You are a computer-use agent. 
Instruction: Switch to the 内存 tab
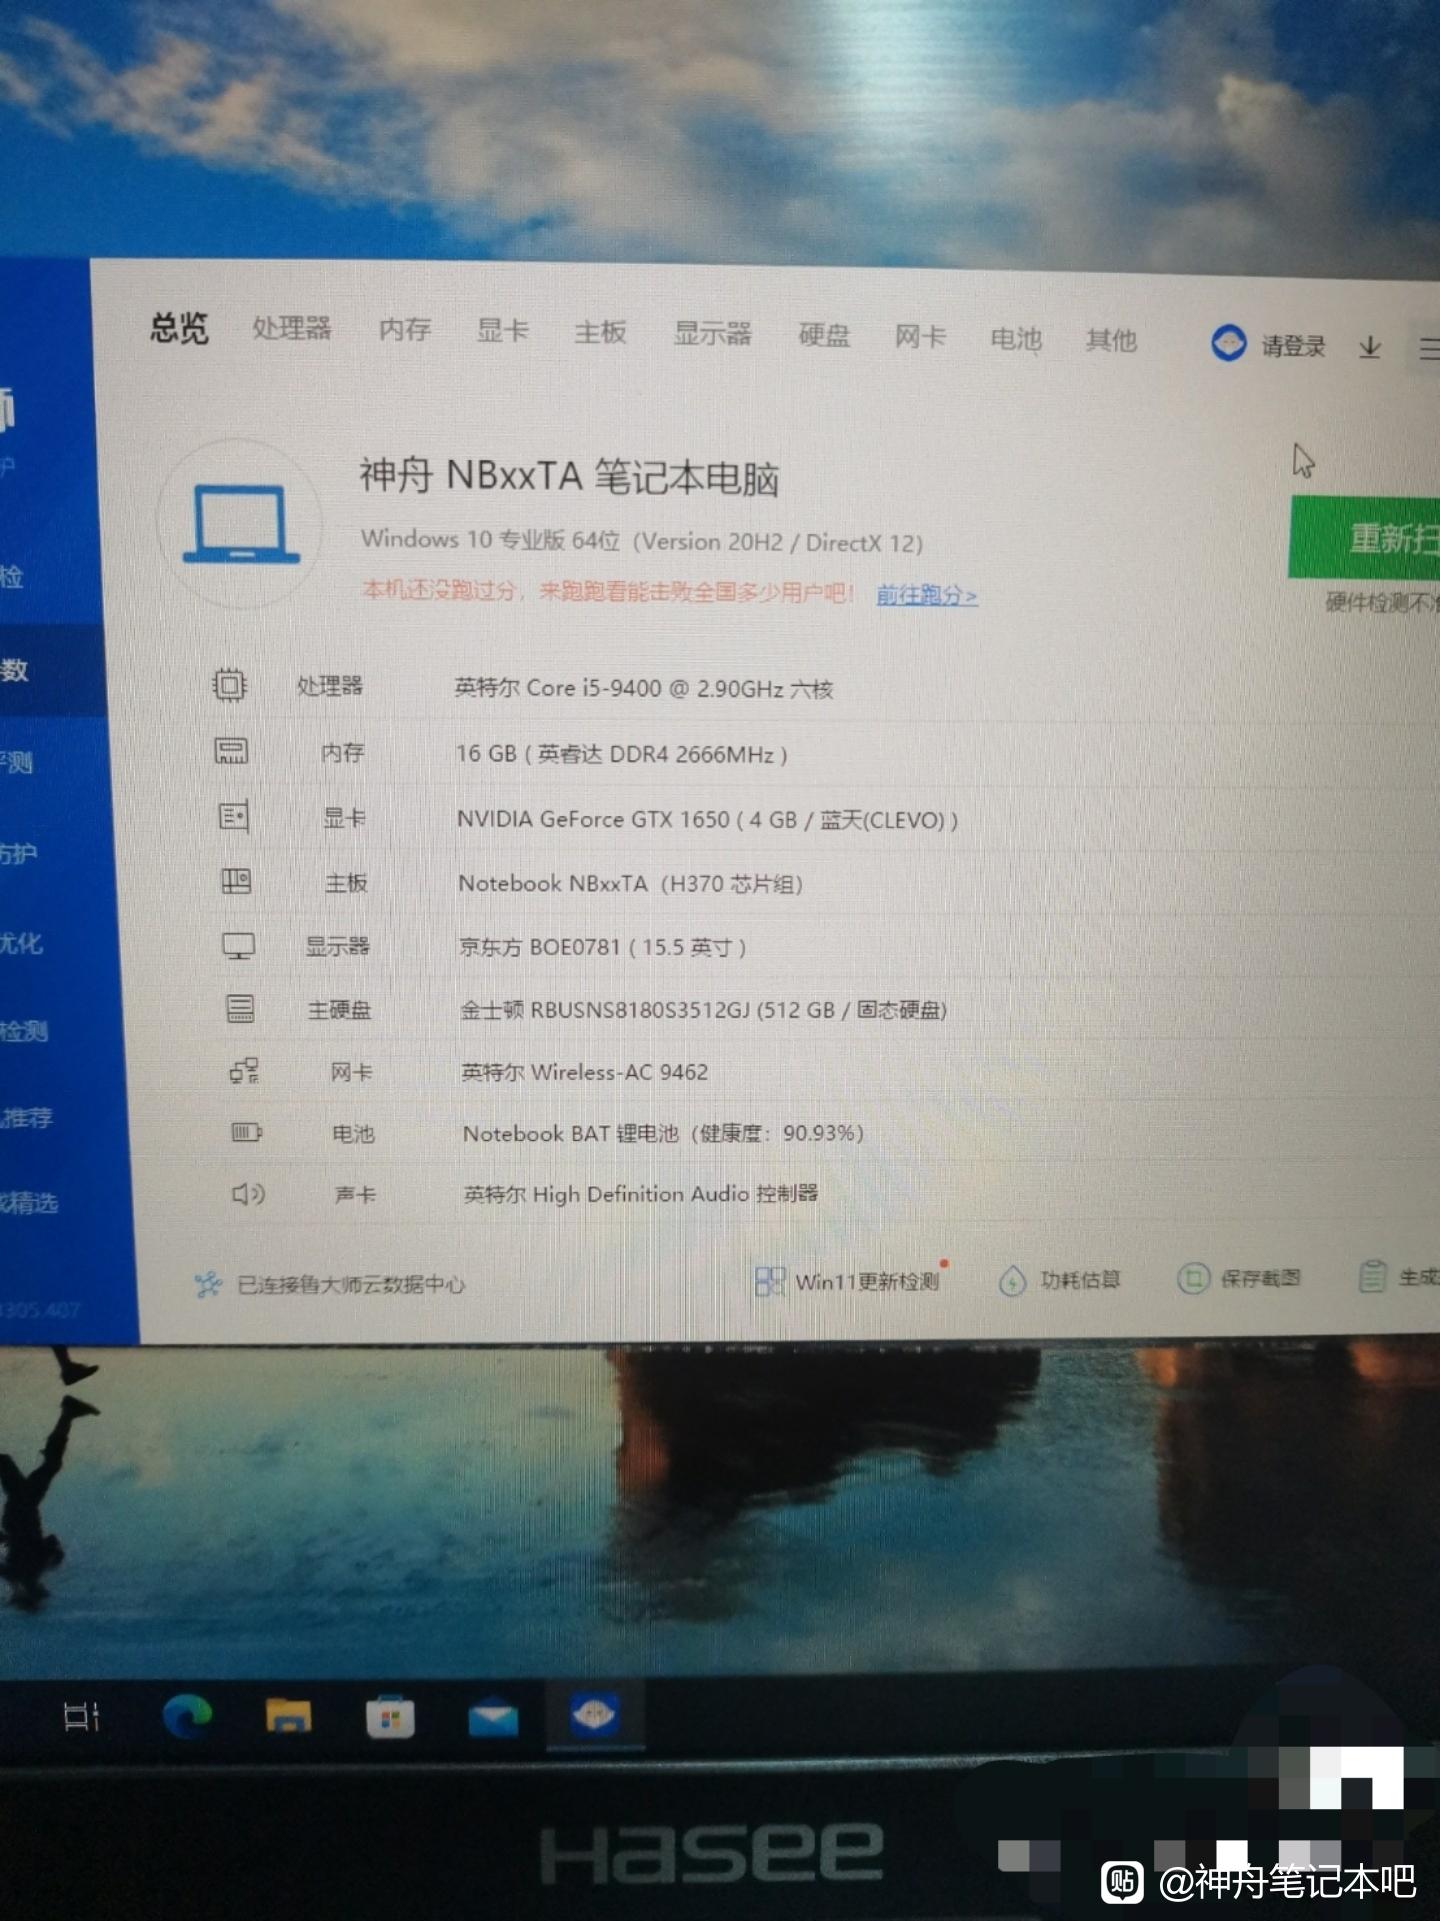coord(405,329)
